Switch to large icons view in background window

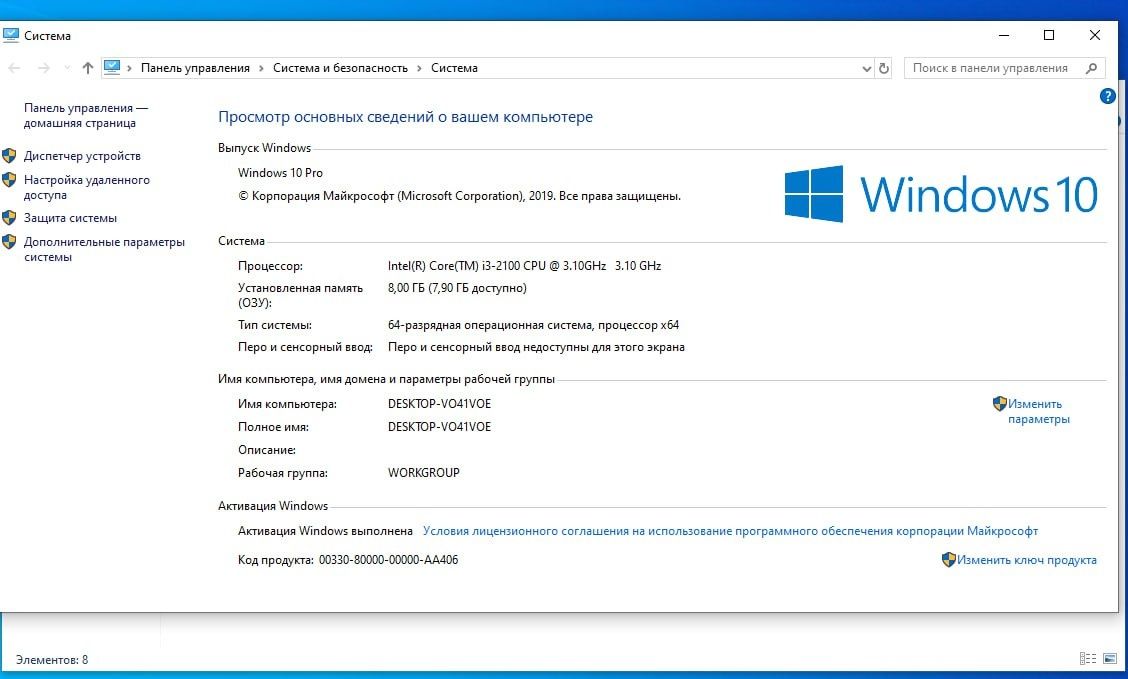(1110, 659)
